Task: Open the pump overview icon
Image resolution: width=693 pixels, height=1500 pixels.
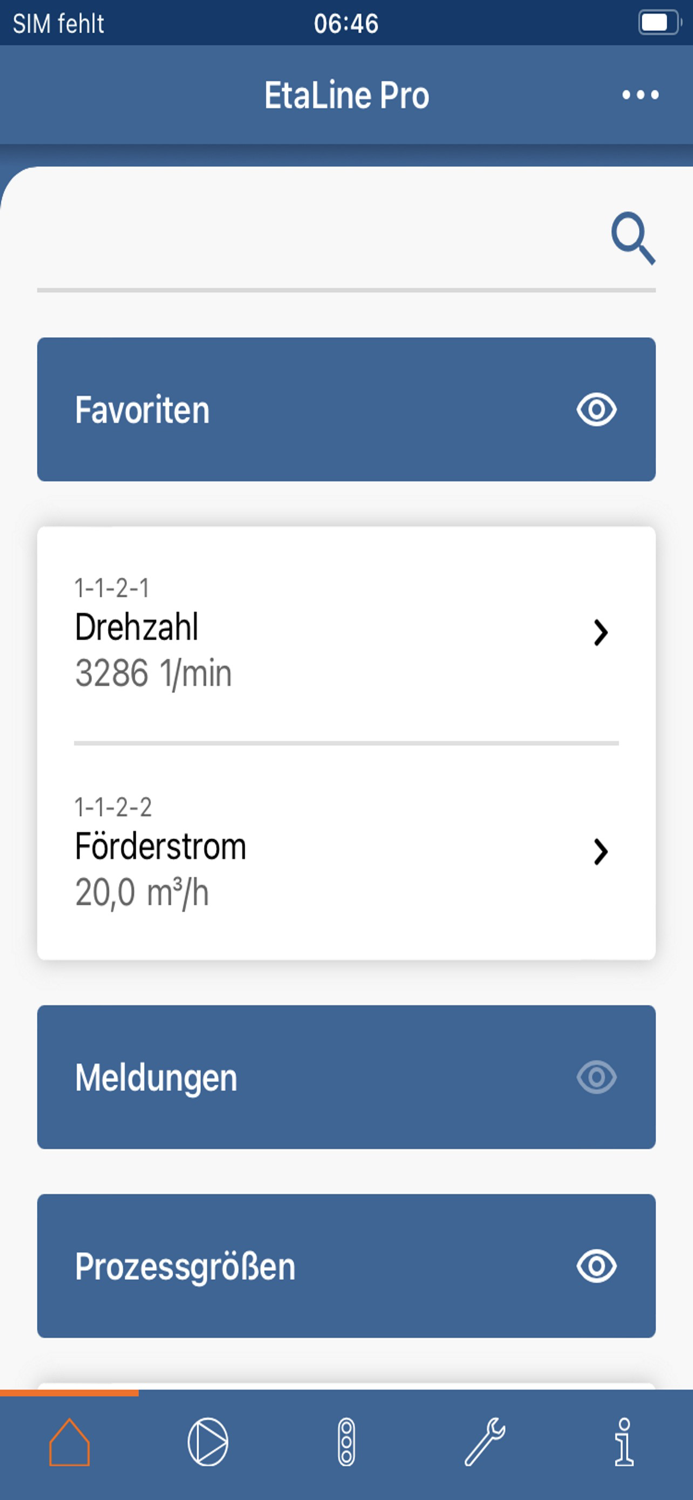Action: tap(207, 1441)
